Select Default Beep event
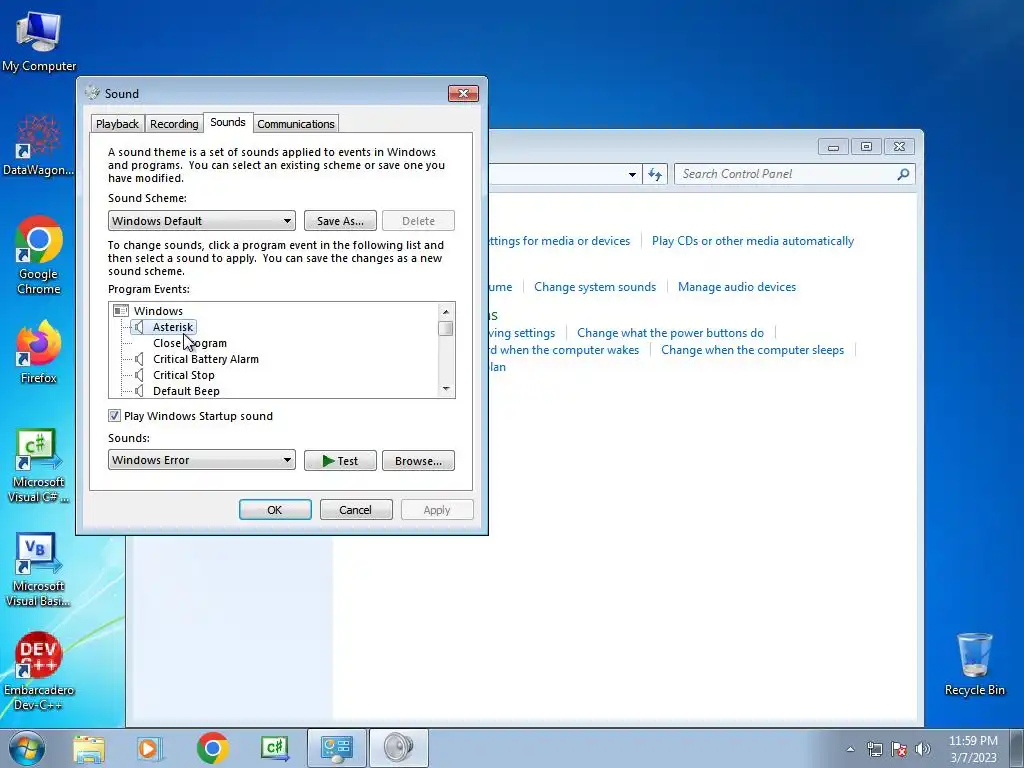 (x=186, y=391)
